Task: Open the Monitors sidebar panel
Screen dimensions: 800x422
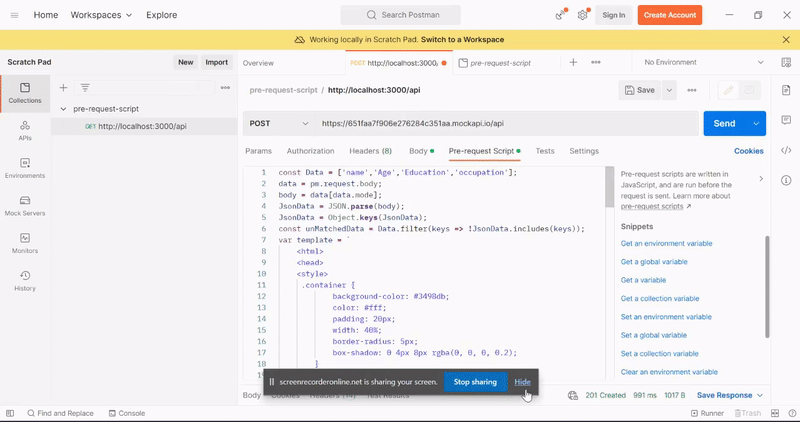Action: (25, 243)
